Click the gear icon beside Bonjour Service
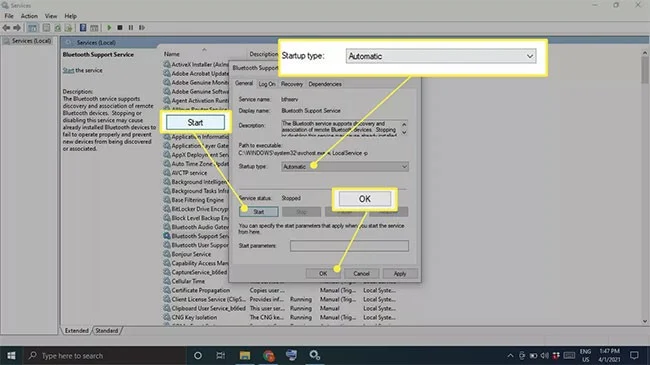Screen dimensions: 650x365 (167, 254)
